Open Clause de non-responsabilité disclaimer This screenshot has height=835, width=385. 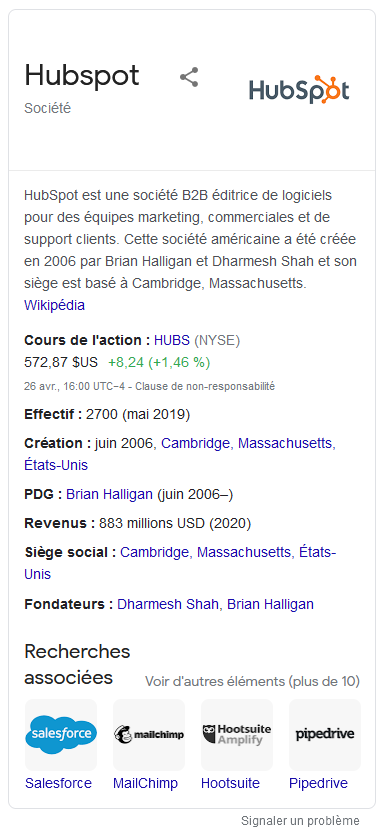click(205, 386)
